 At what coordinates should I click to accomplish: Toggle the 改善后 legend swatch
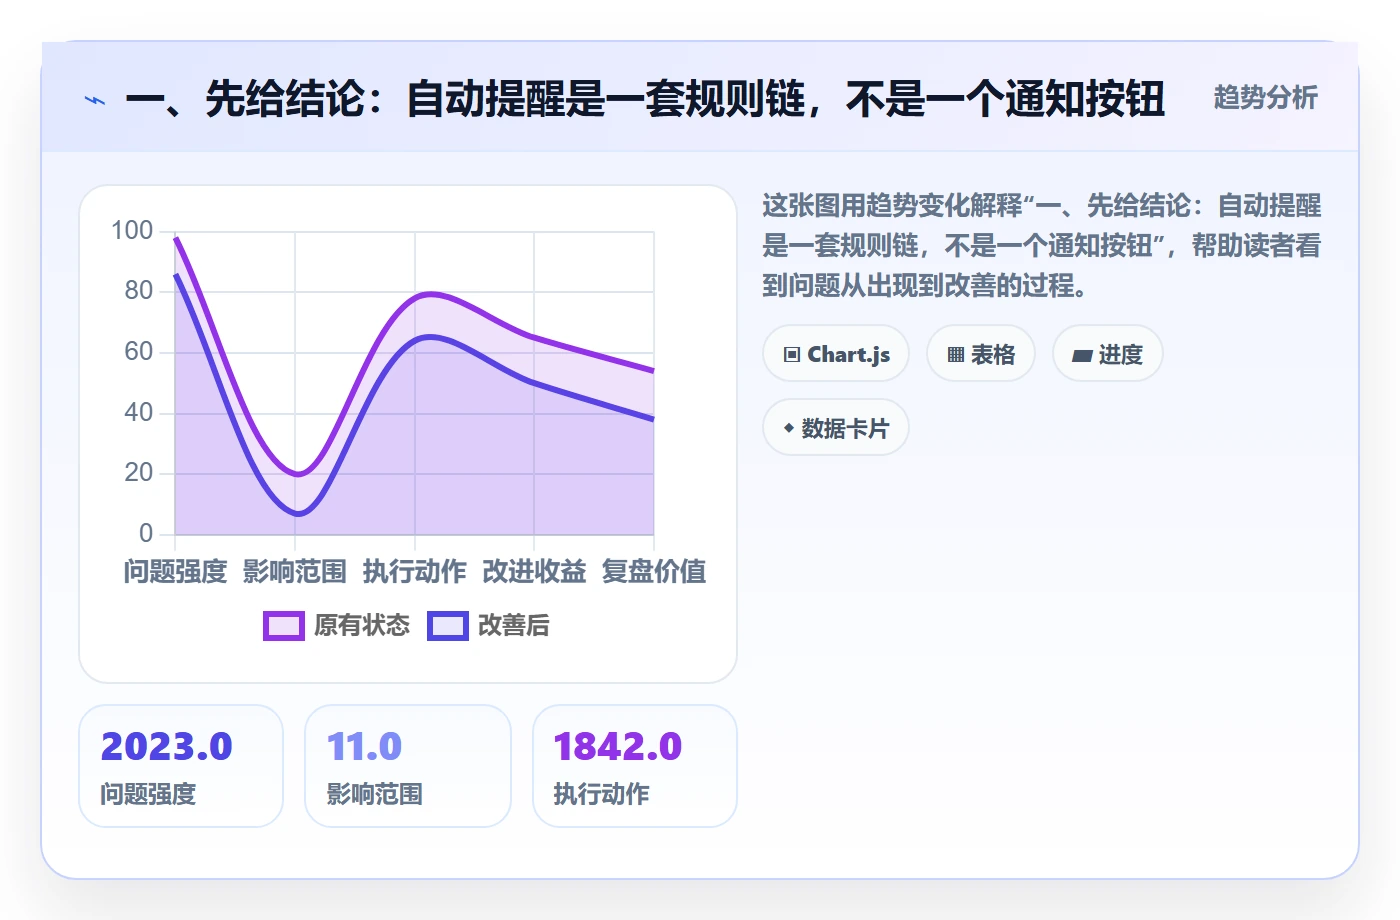click(448, 626)
